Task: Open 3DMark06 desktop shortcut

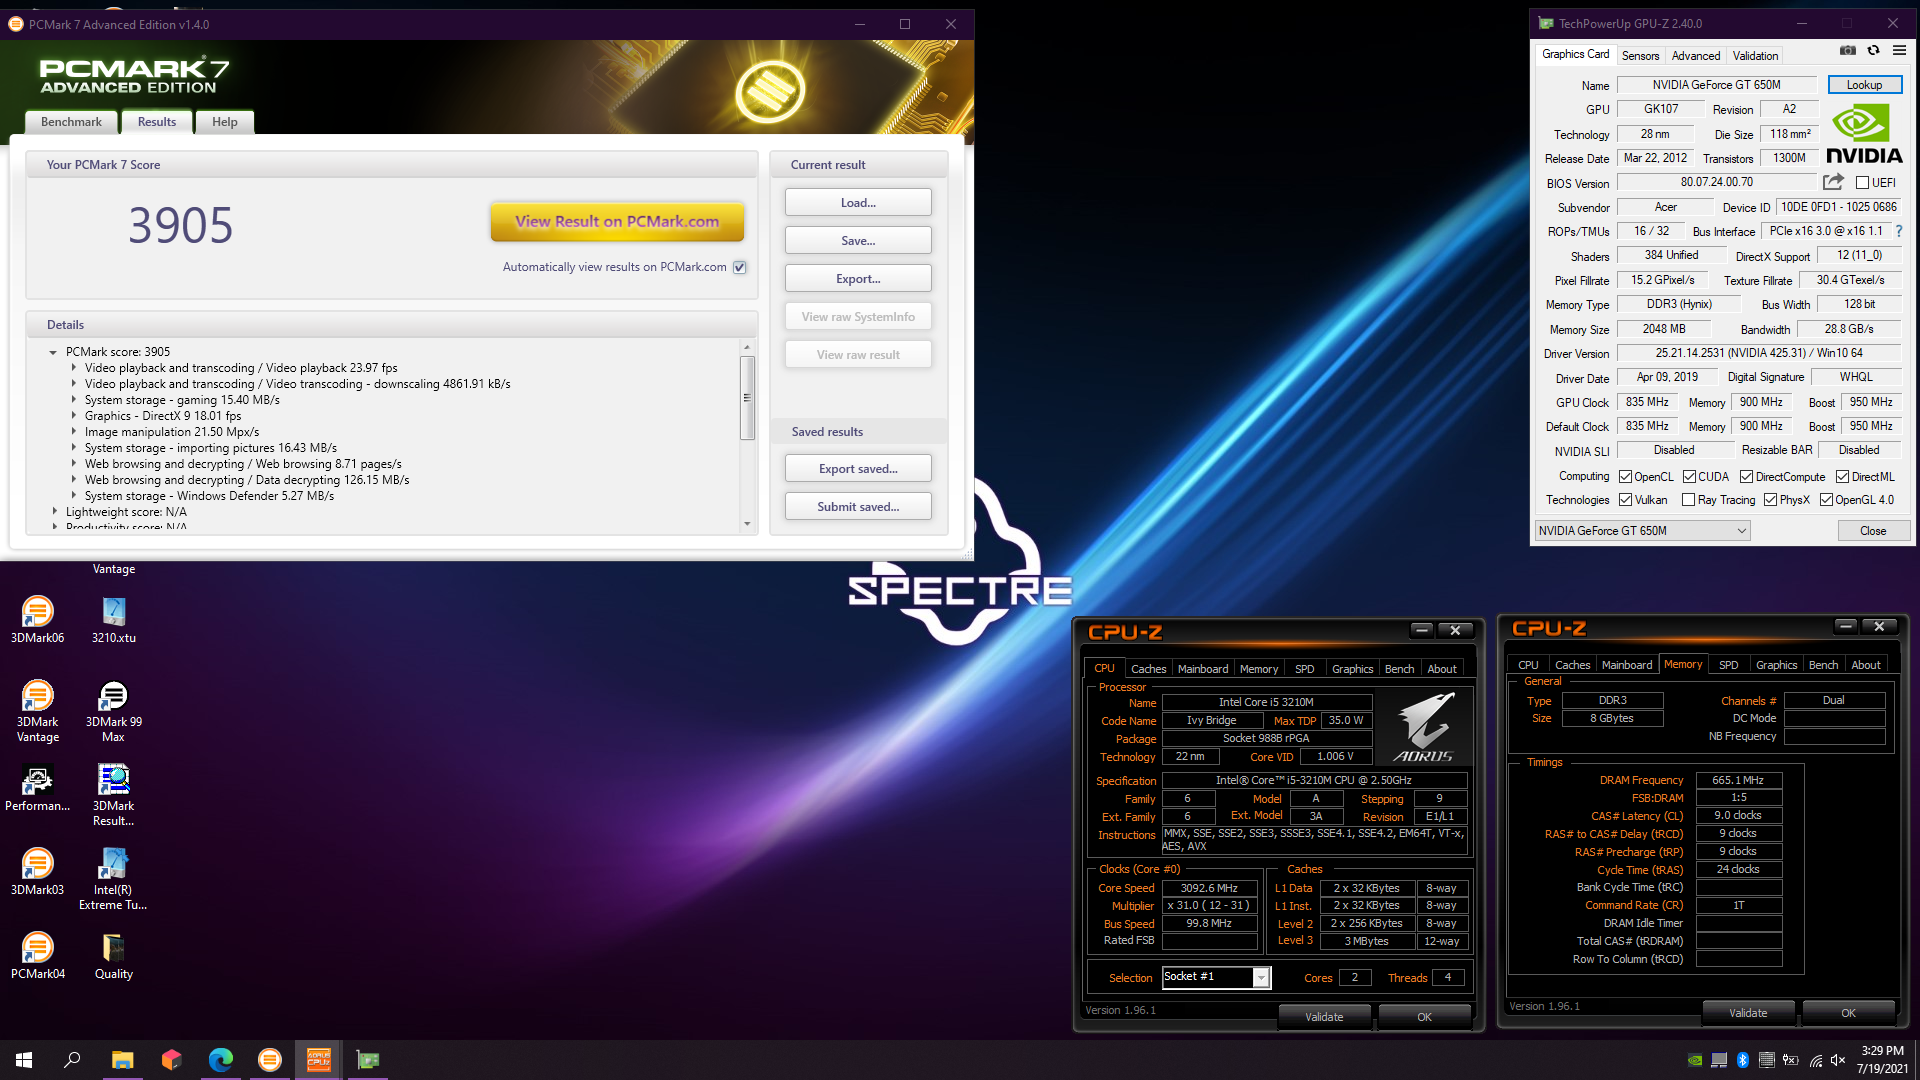Action: [x=37, y=620]
